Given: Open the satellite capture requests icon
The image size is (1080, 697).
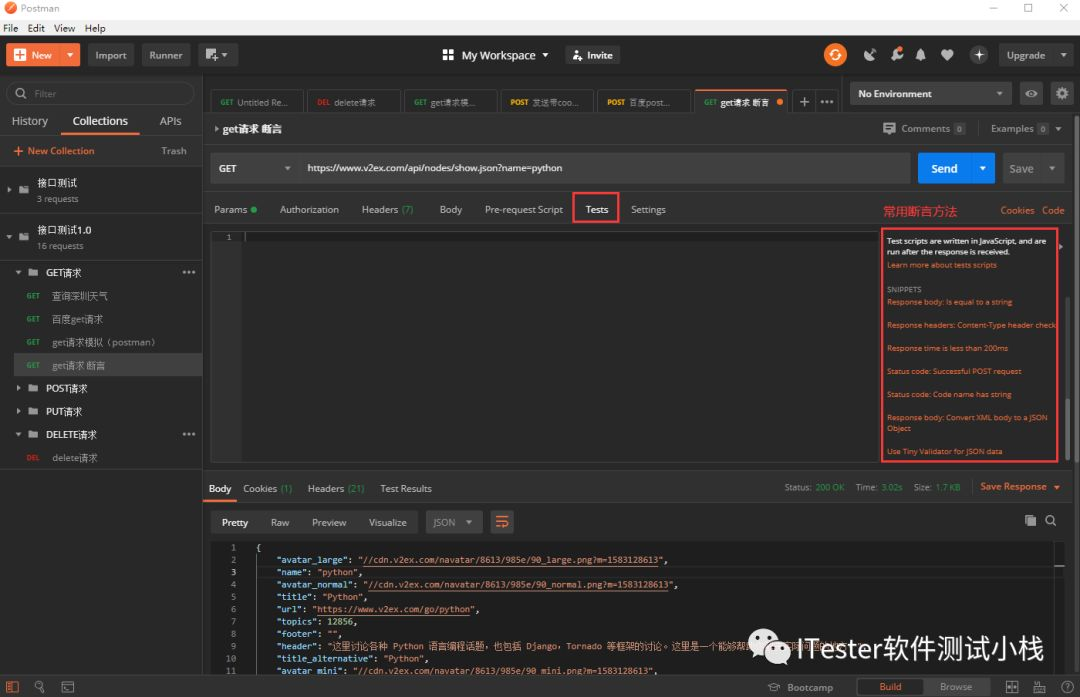Looking at the screenshot, I should point(870,55).
